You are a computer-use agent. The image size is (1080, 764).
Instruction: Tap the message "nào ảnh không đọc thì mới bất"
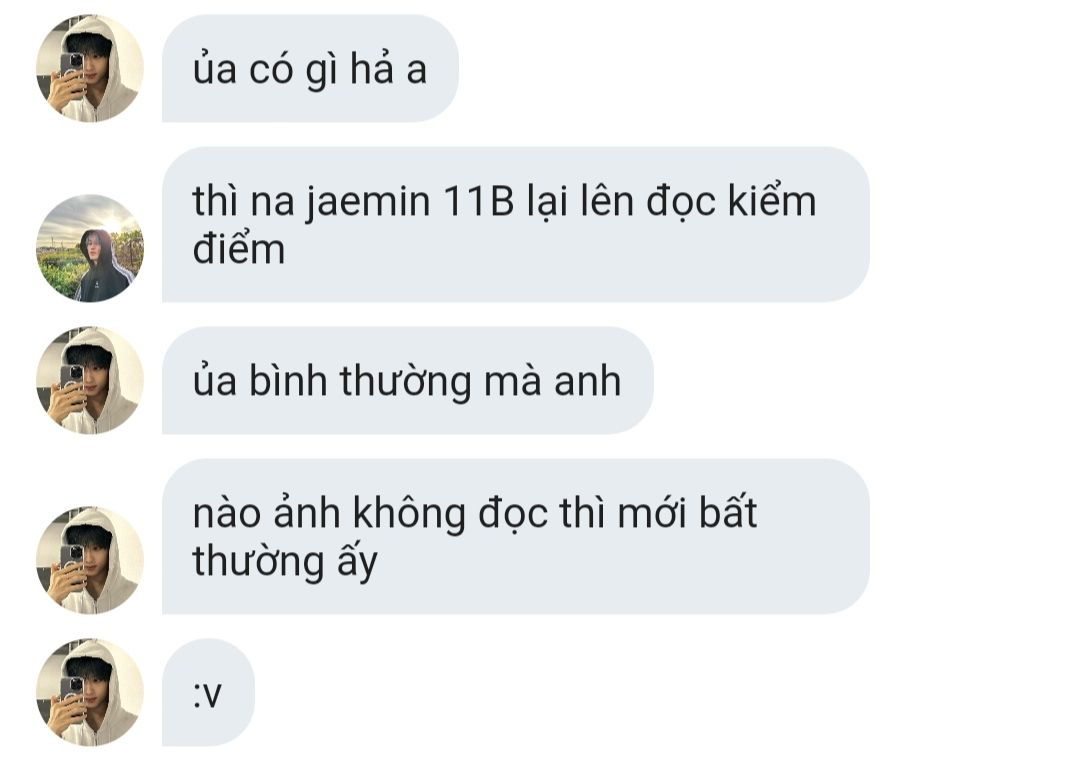[515, 536]
